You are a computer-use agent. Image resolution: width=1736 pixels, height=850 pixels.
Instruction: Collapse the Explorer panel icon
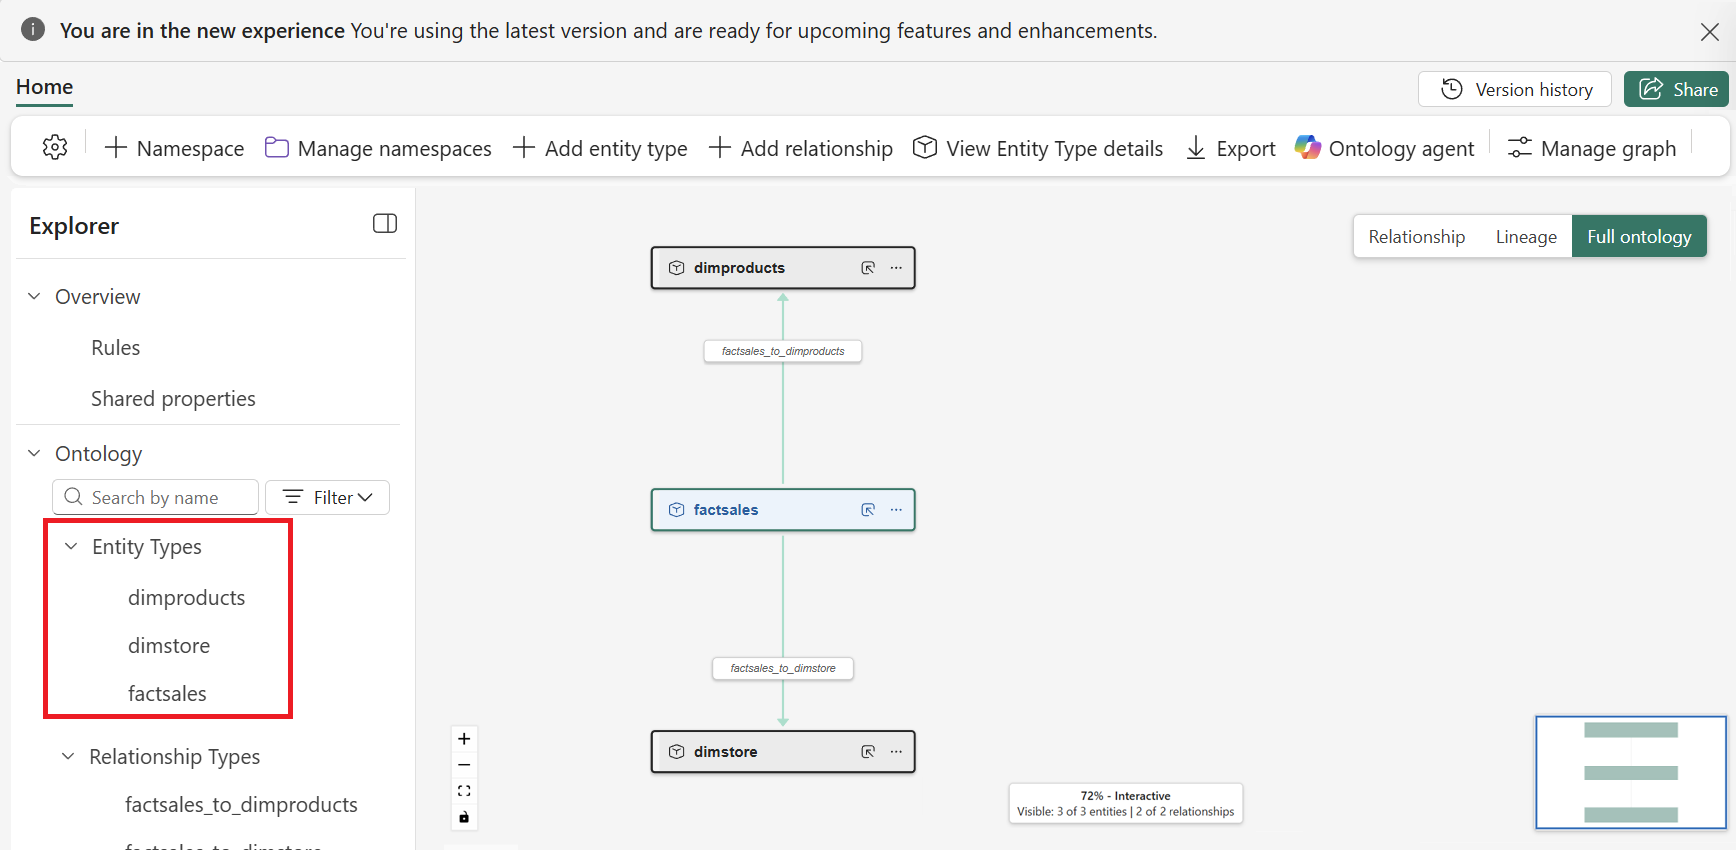385,224
